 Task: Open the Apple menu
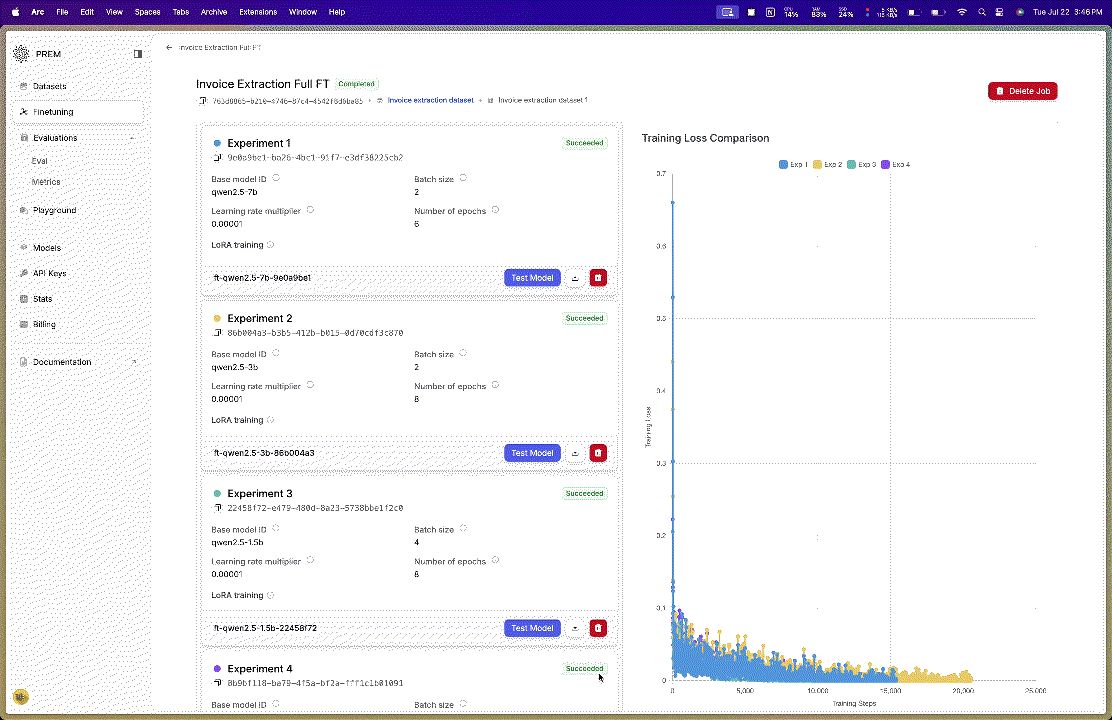(16, 12)
